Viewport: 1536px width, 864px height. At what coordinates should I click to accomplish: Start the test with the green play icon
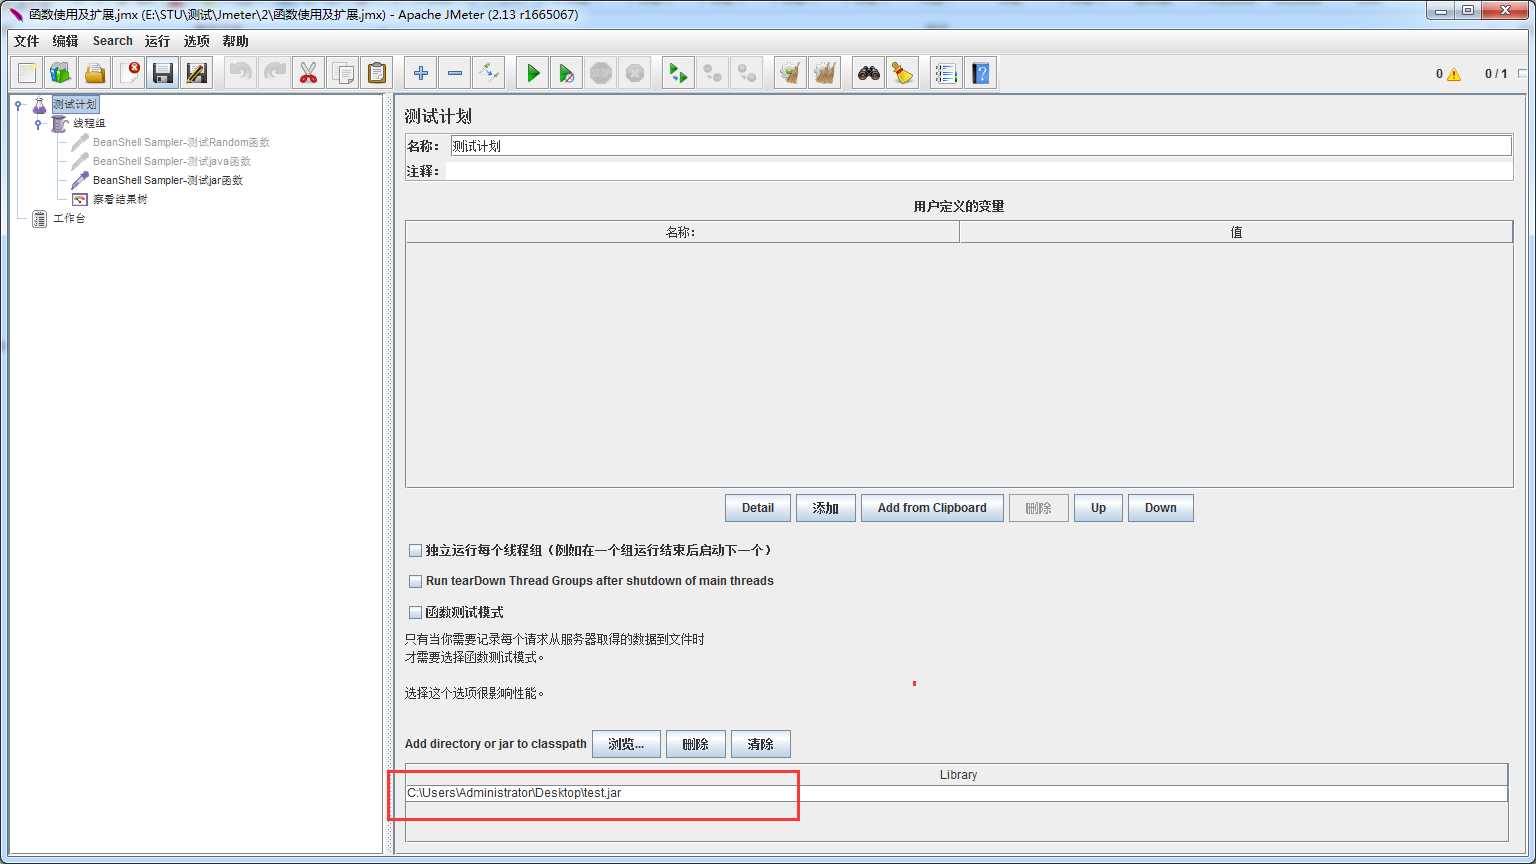[533, 73]
